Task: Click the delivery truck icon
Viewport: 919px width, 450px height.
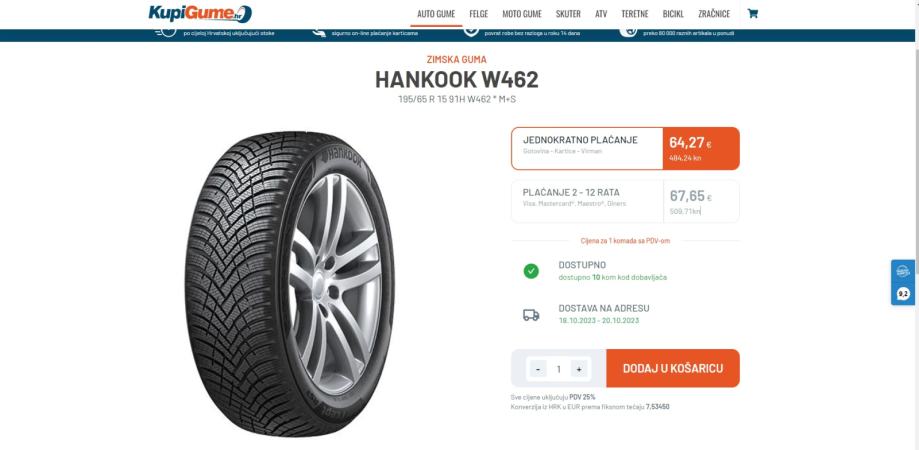Action: (531, 315)
